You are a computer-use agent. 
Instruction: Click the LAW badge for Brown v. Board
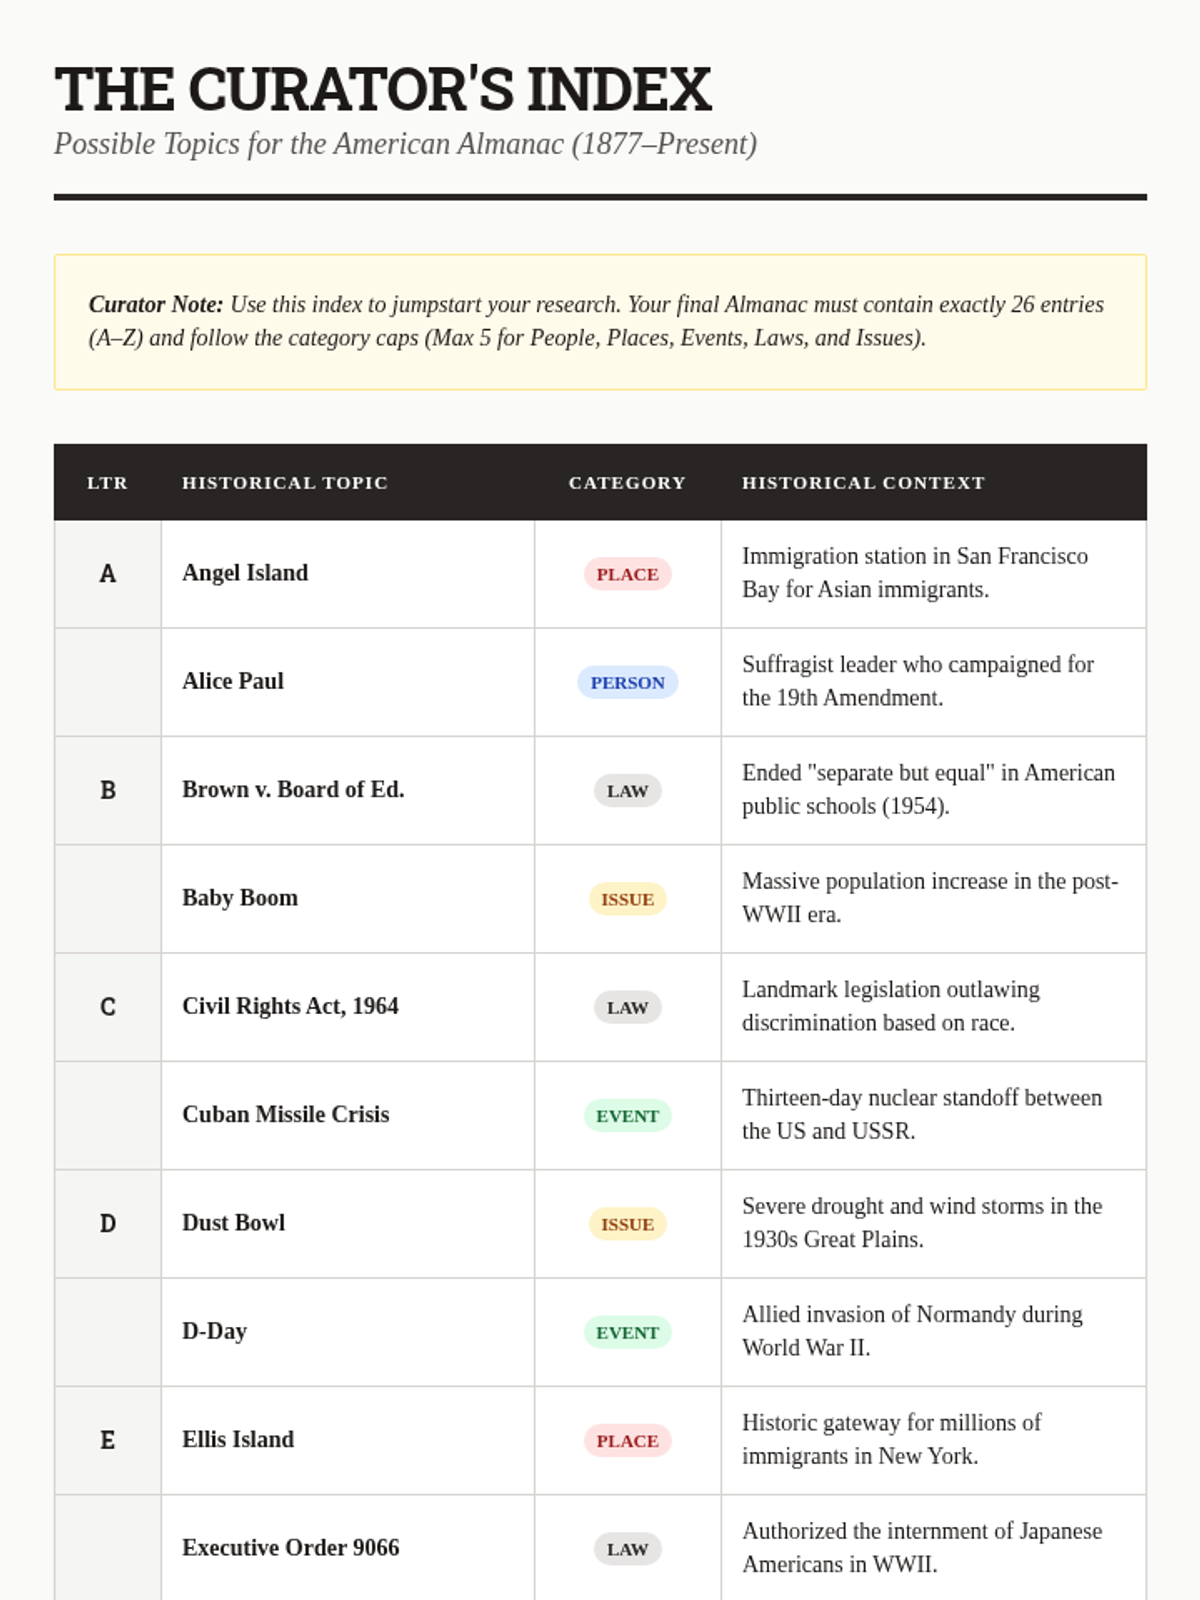click(x=627, y=791)
